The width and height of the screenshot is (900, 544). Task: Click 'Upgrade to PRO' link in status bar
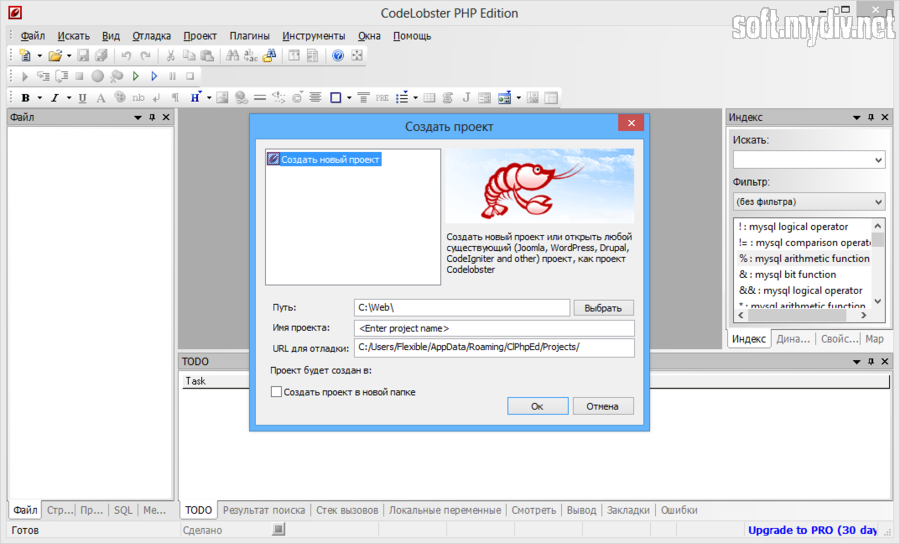[812, 530]
